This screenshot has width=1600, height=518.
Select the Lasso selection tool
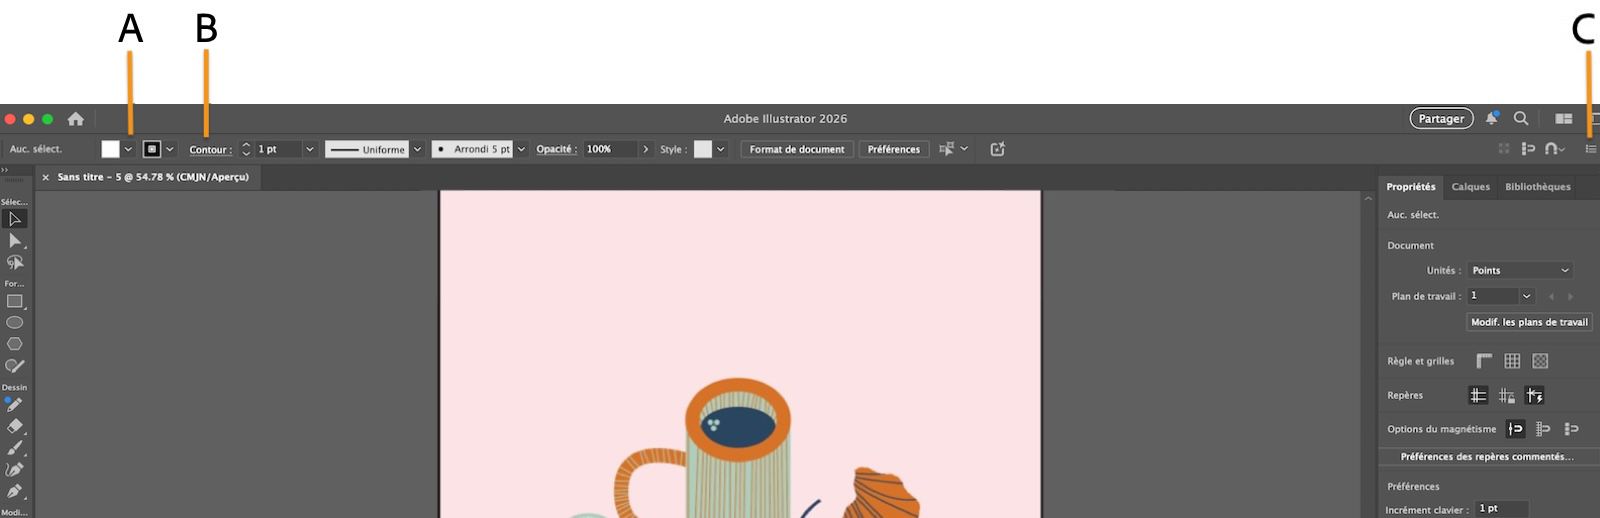(14, 262)
